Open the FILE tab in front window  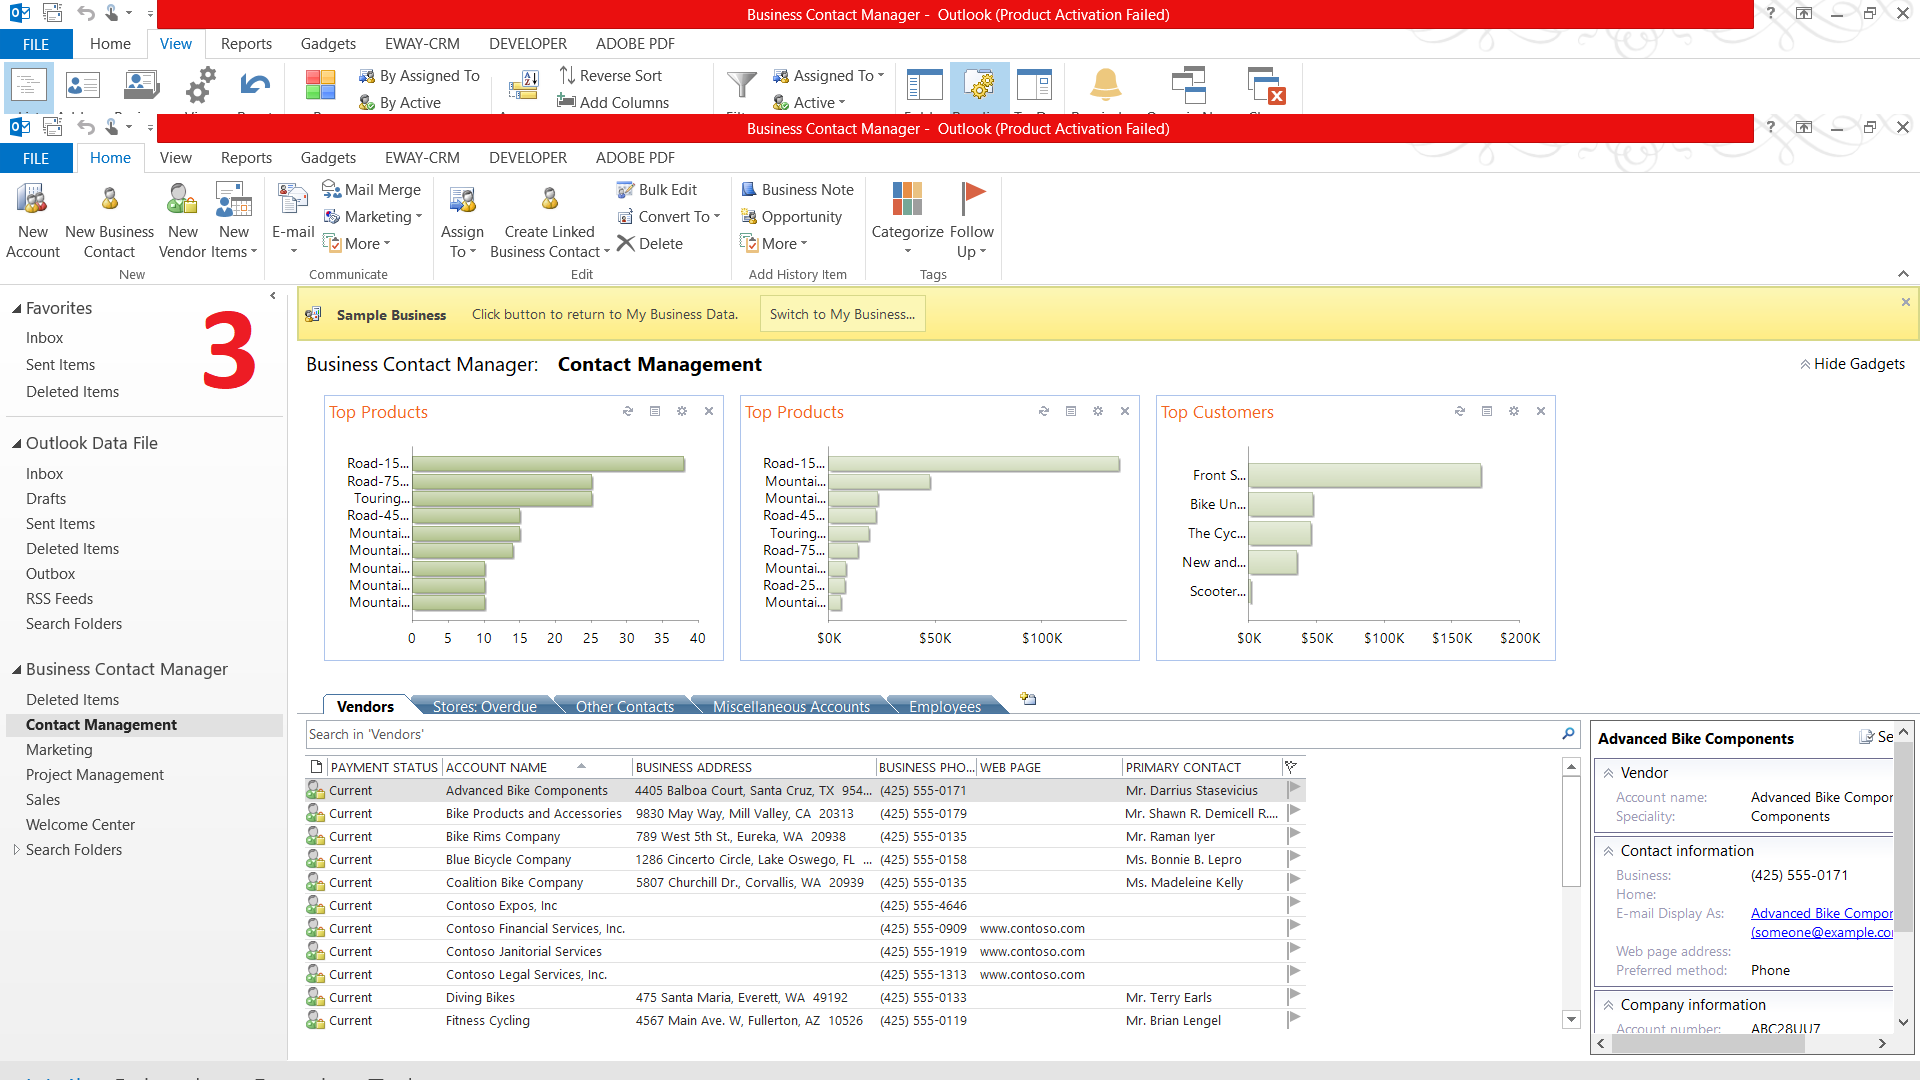[36, 158]
